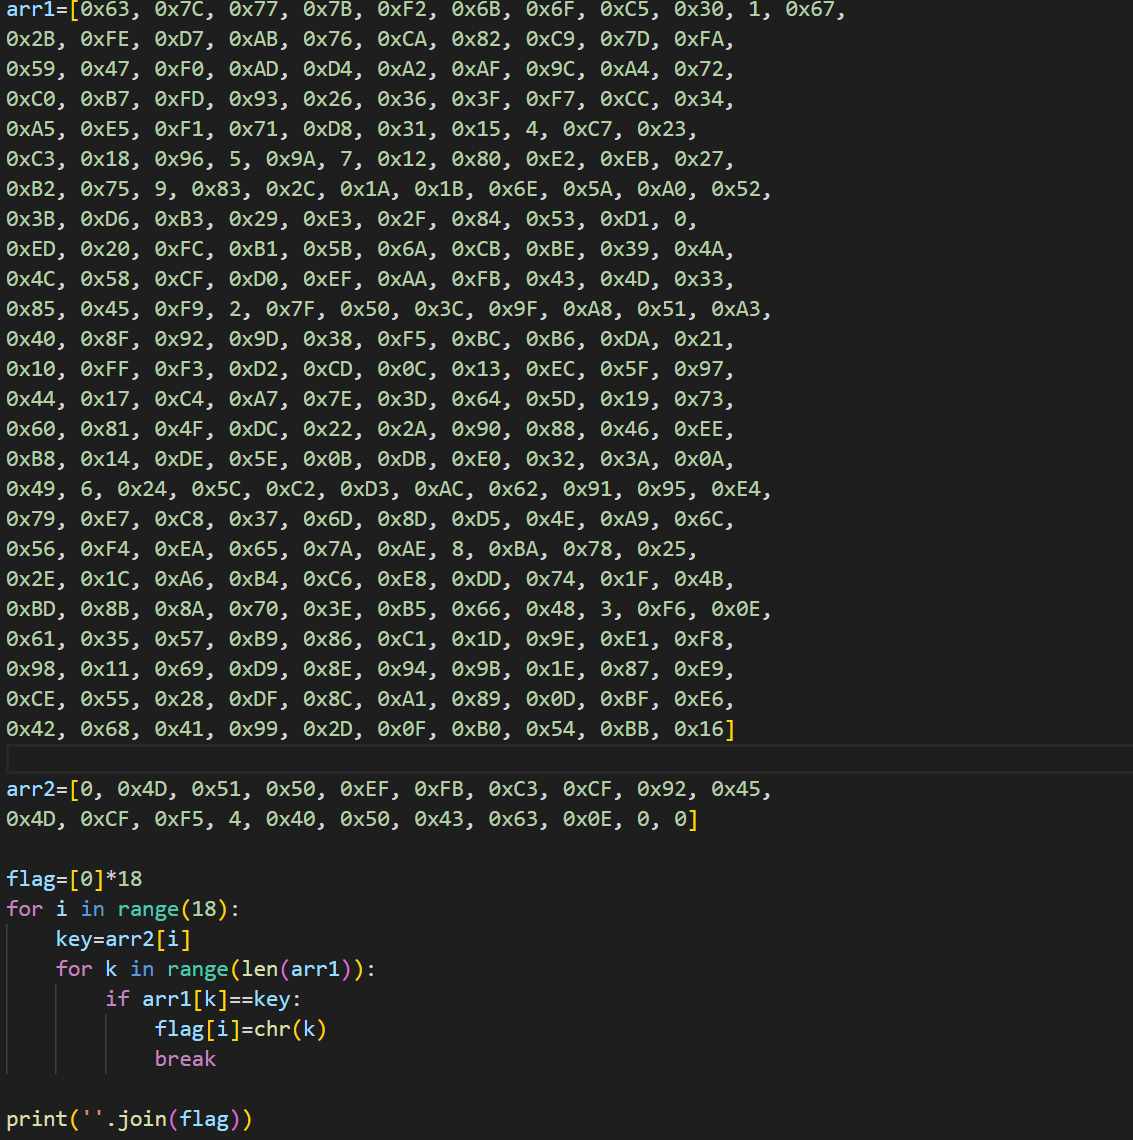Click the break keyword
Image resolution: width=1133 pixels, height=1140 pixels.
coord(185,1059)
